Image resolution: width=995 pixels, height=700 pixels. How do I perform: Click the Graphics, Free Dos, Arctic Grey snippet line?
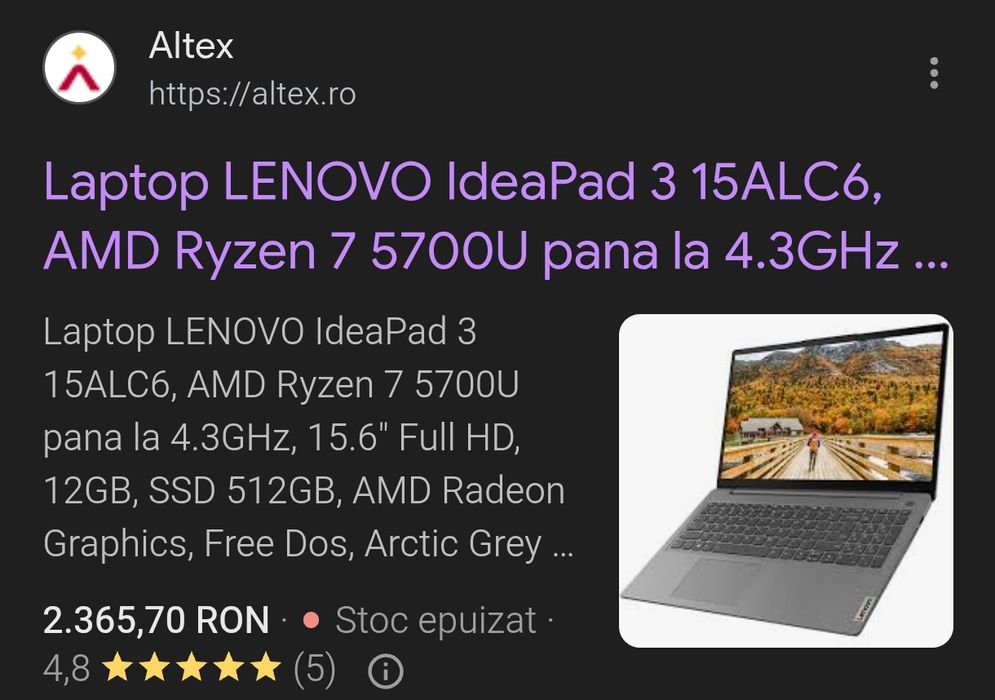click(x=293, y=544)
